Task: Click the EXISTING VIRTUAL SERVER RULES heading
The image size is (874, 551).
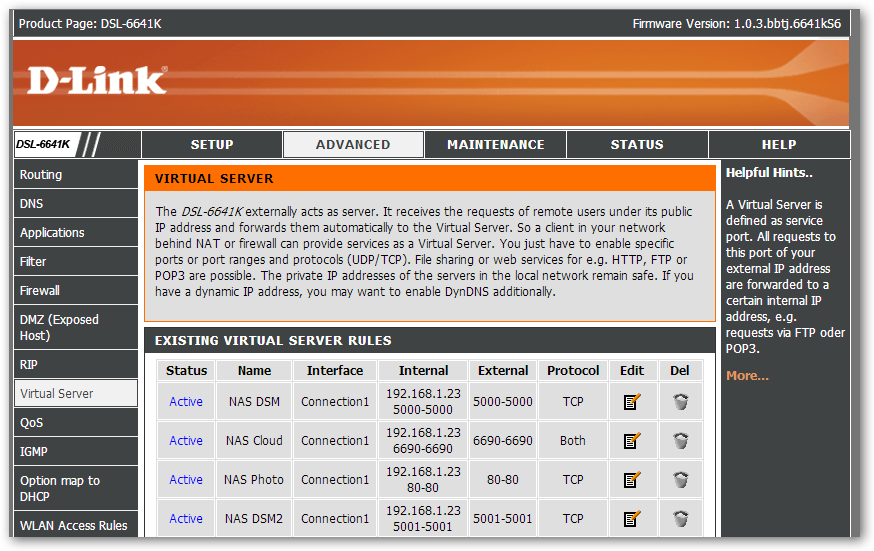Action: (273, 340)
